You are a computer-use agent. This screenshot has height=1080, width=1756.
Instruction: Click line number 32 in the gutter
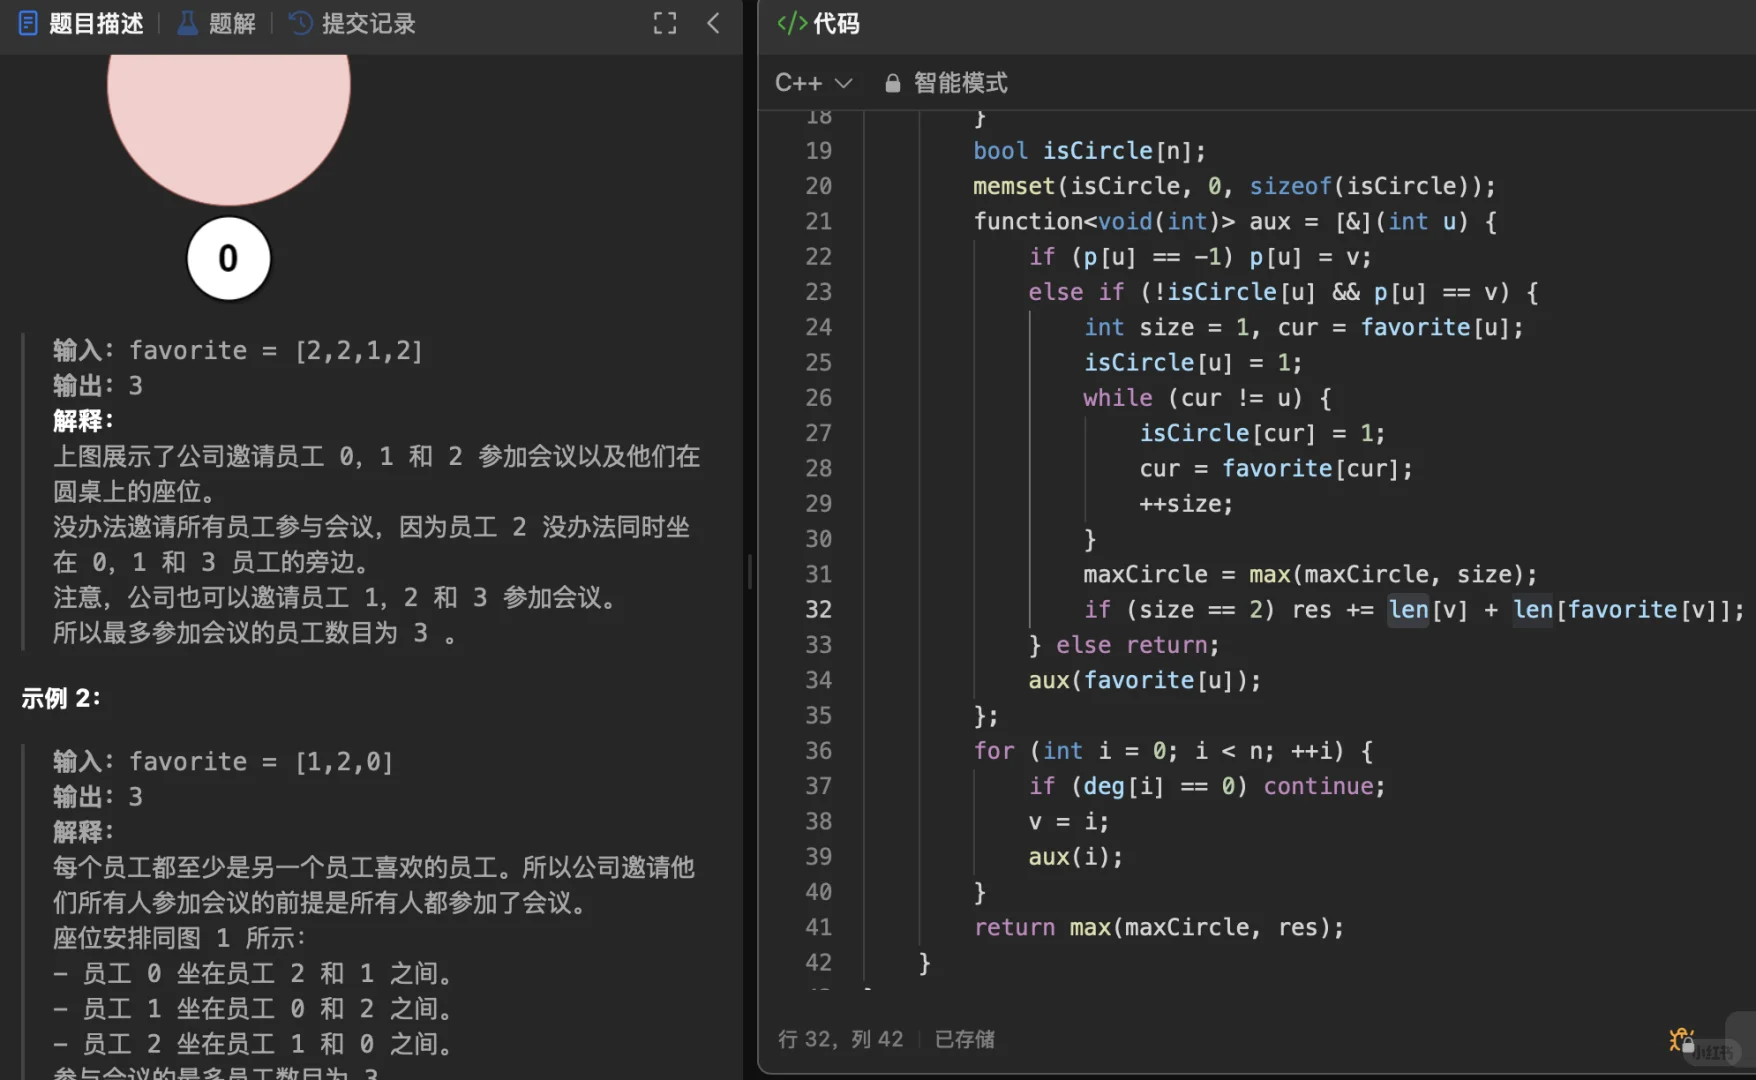click(818, 609)
